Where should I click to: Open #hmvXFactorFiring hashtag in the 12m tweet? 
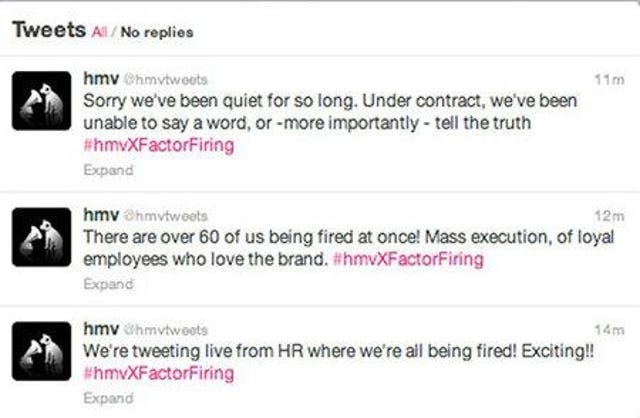point(408,259)
